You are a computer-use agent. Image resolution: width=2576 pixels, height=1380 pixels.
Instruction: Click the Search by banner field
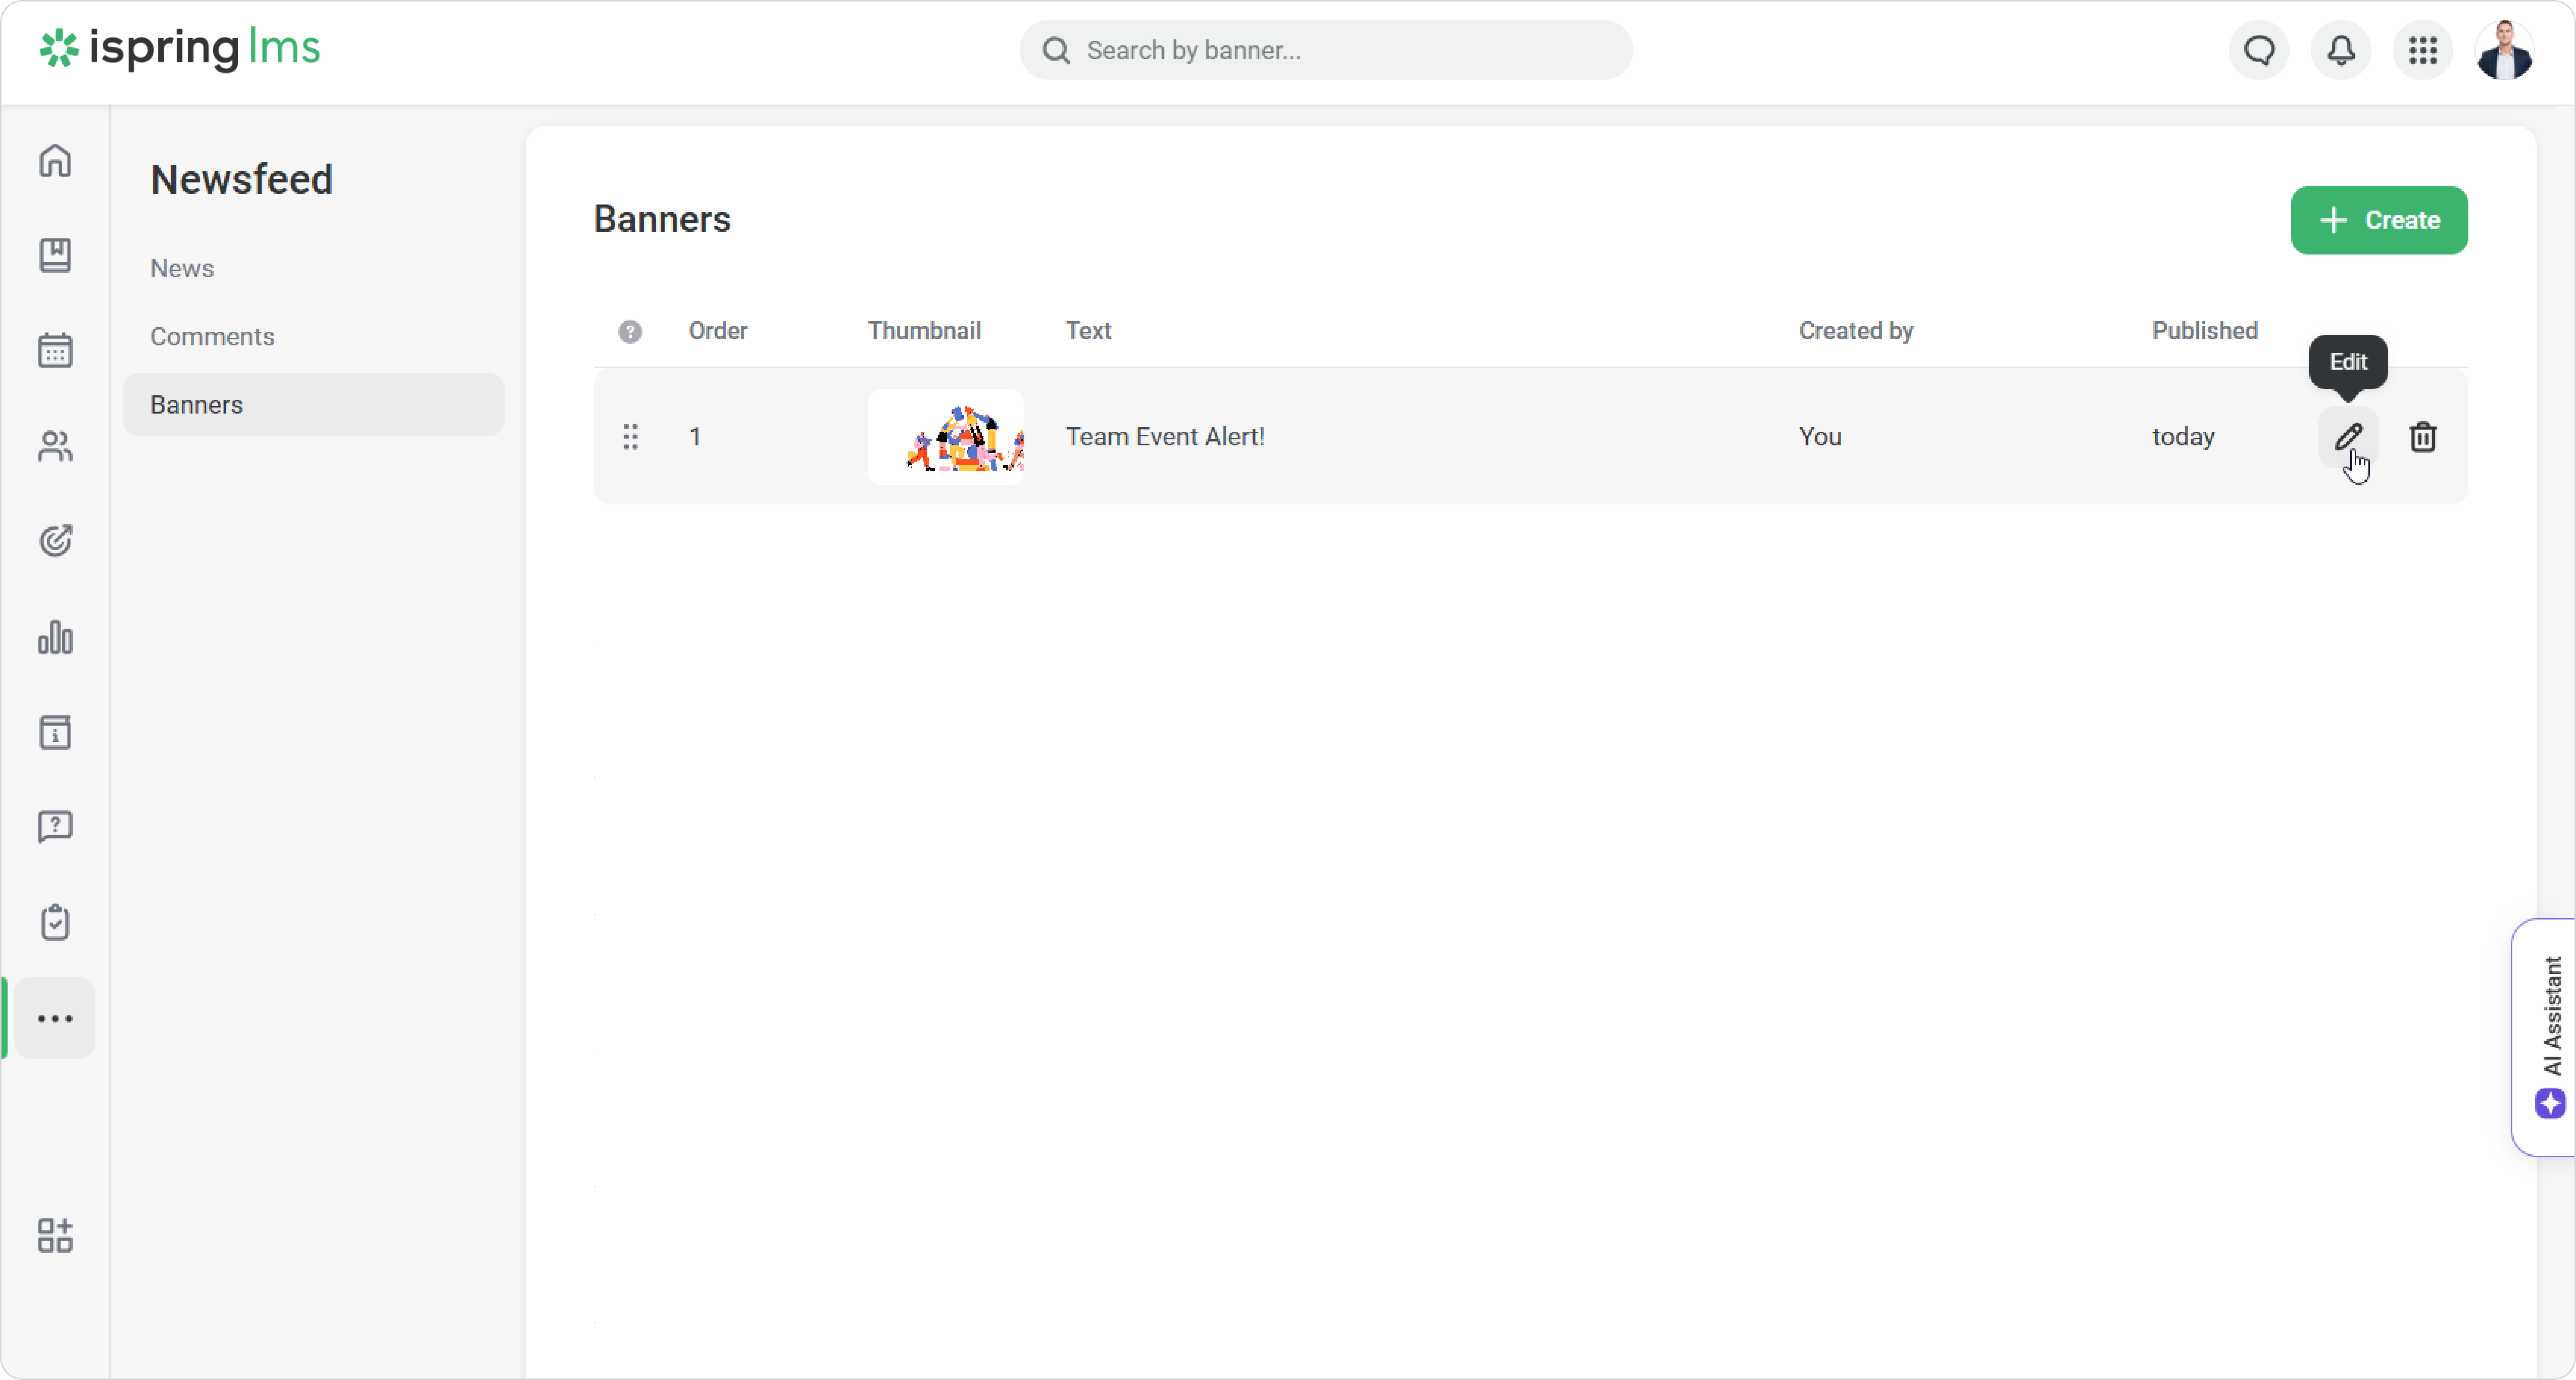click(1326, 50)
